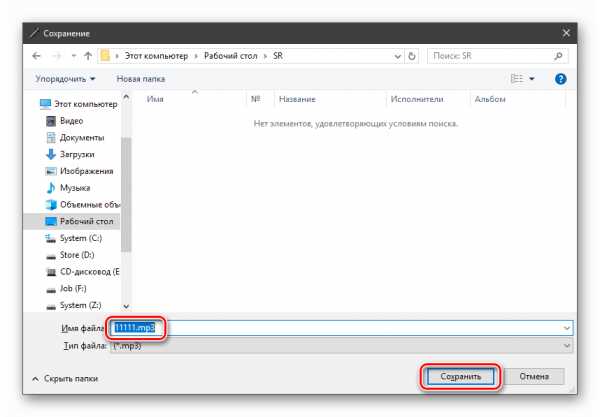Open 'Загрузки' folder in sidebar

tap(77, 155)
